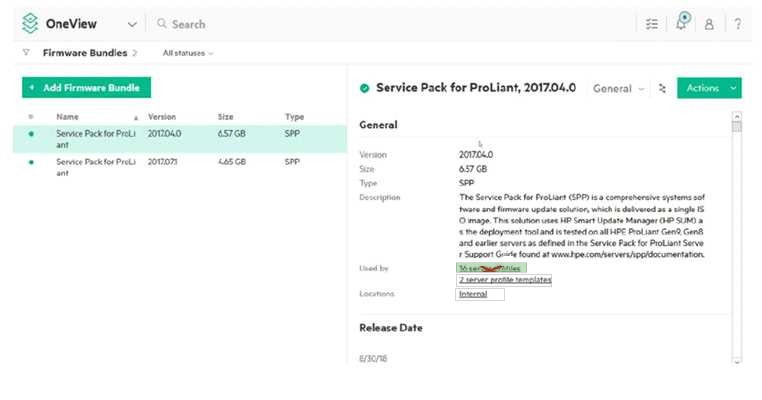762x400 pixels.
Task: Open the notifications bell icon
Action: click(681, 22)
